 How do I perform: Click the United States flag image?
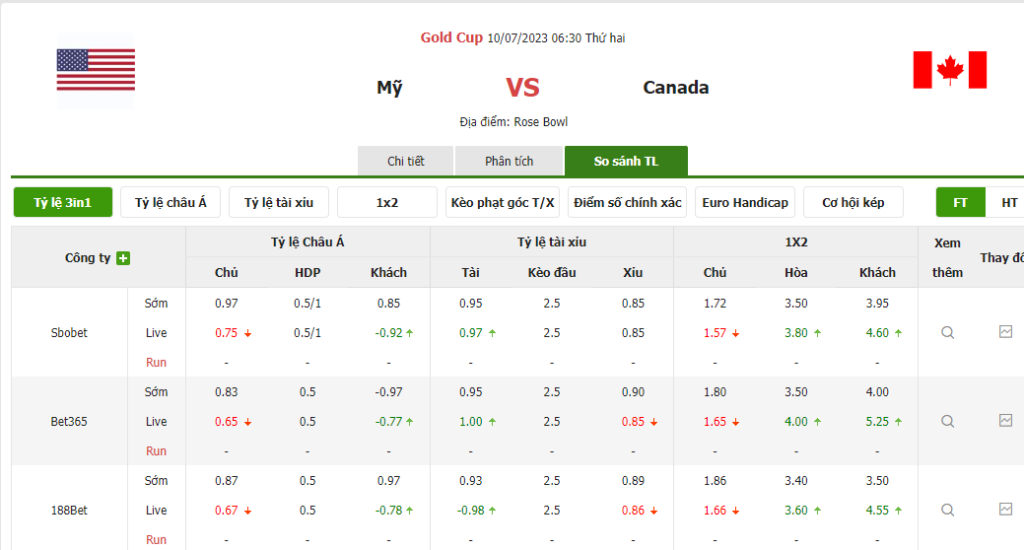click(x=96, y=70)
